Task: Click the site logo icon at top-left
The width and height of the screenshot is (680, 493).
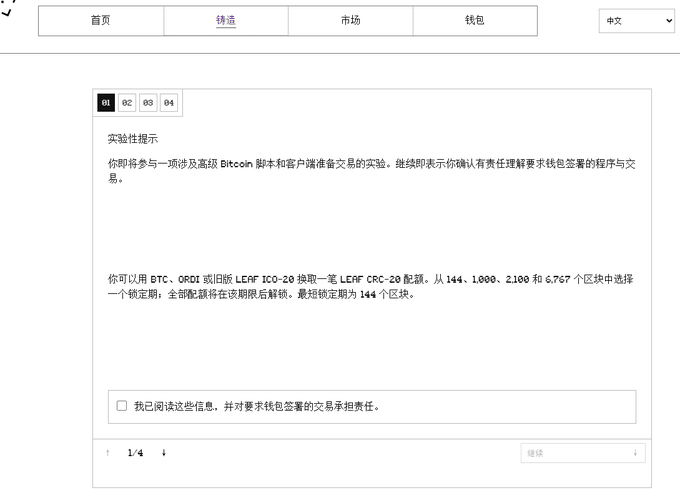Action: [x=10, y=8]
